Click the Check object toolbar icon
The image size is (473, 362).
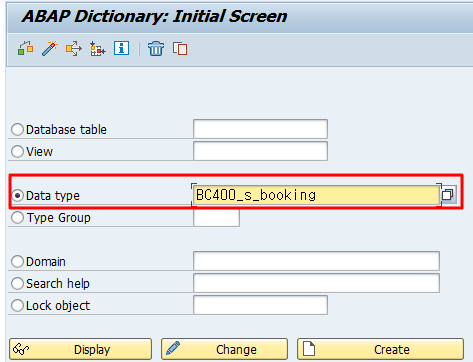point(25,49)
